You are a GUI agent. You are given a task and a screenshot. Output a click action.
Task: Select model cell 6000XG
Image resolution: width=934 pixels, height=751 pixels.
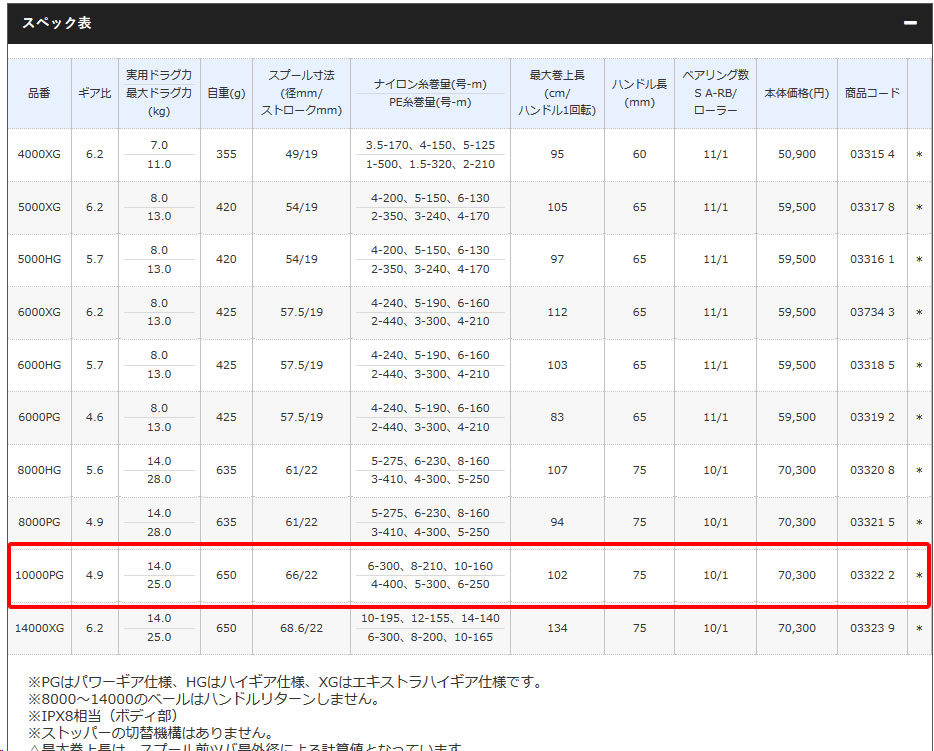coord(39,312)
